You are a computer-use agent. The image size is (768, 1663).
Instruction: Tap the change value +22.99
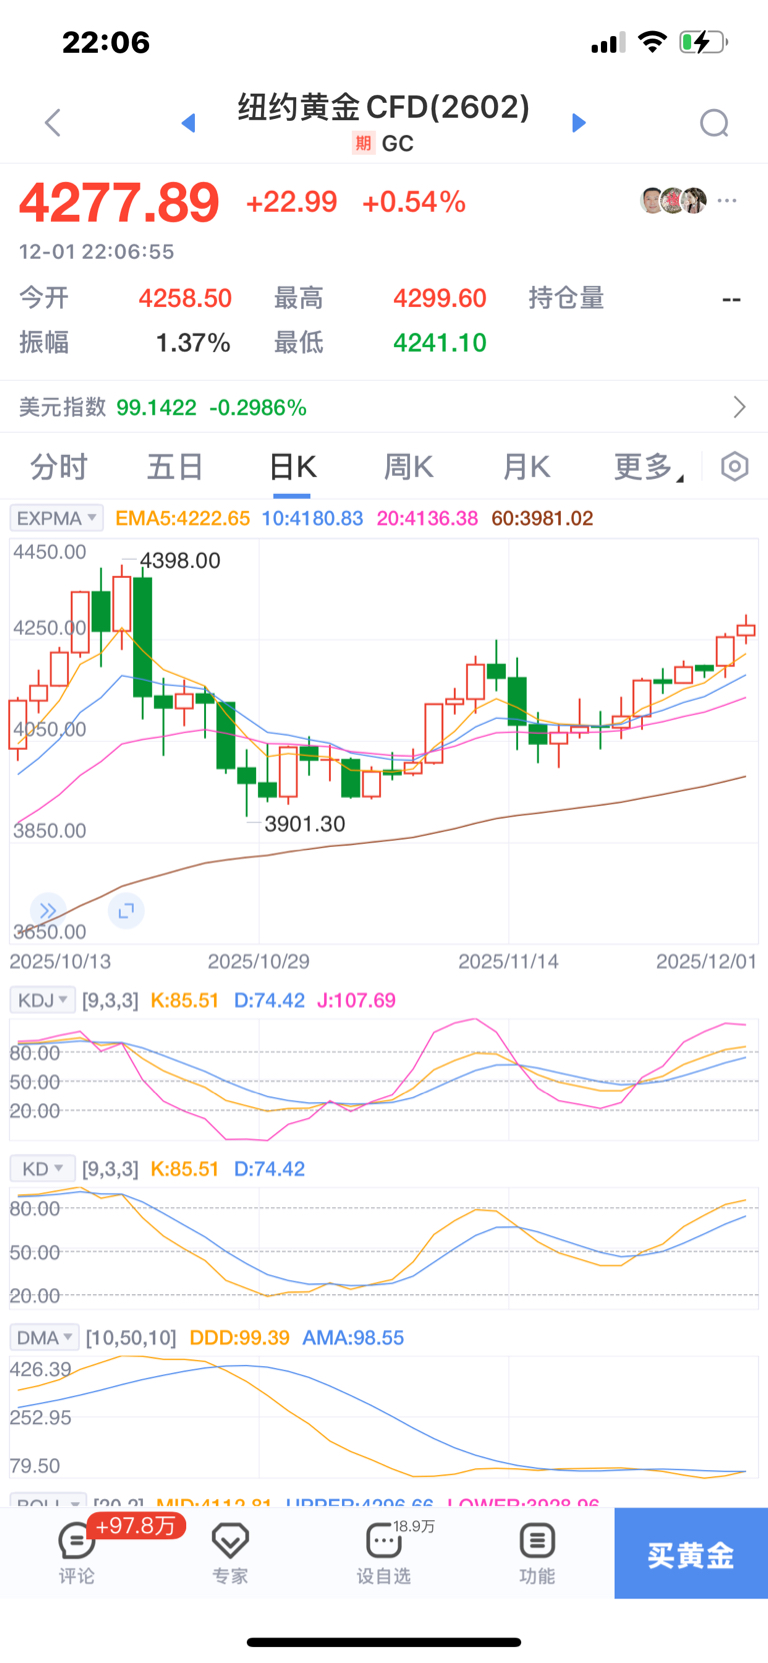tap(292, 202)
